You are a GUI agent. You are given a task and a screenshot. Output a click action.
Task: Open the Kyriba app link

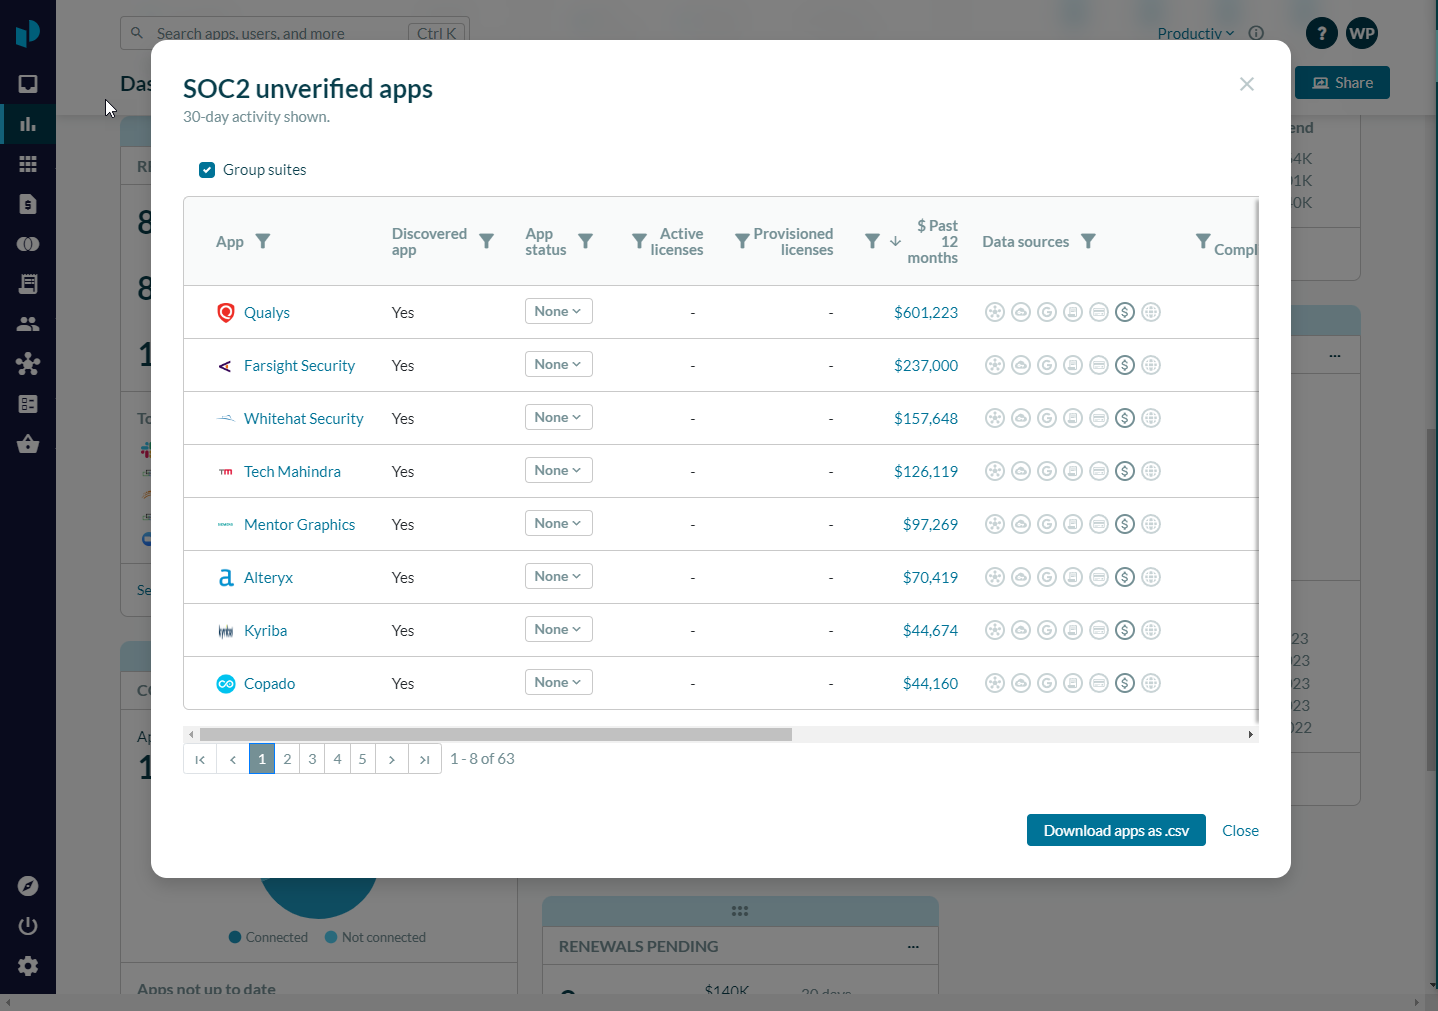click(x=265, y=631)
